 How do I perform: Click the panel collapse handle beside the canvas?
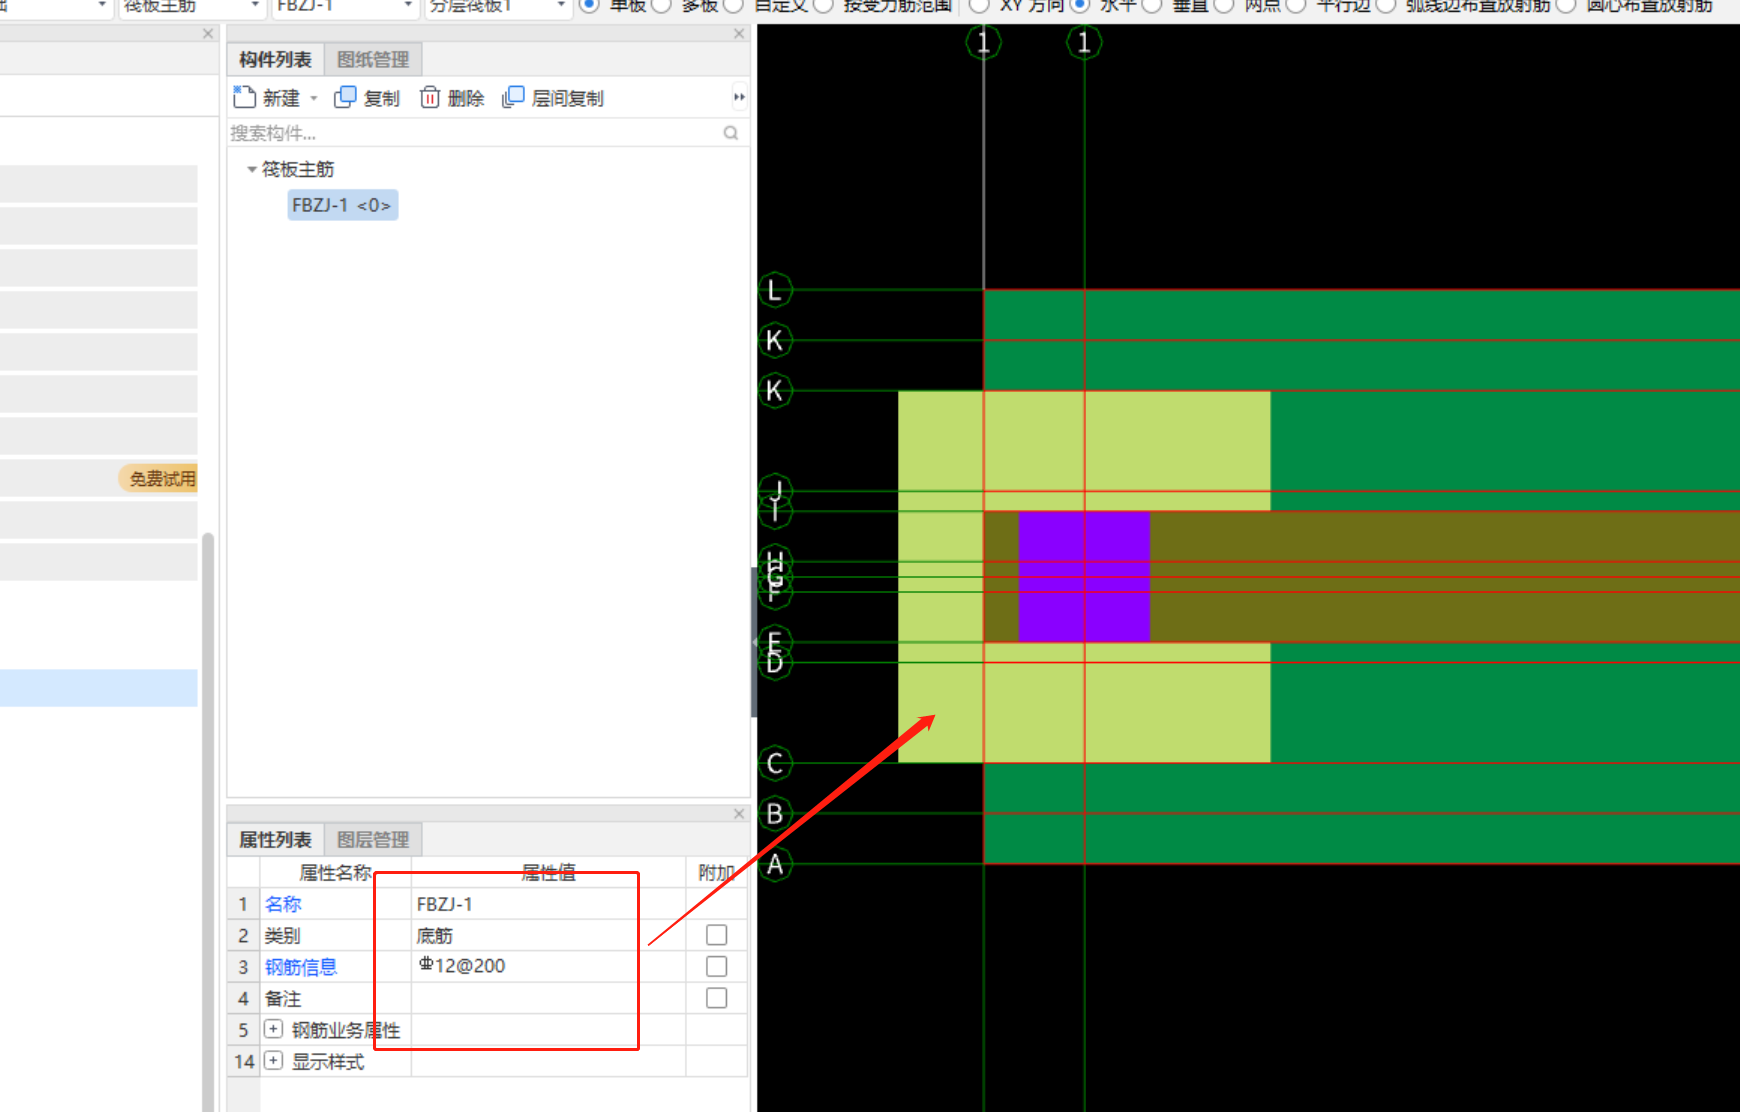click(753, 642)
